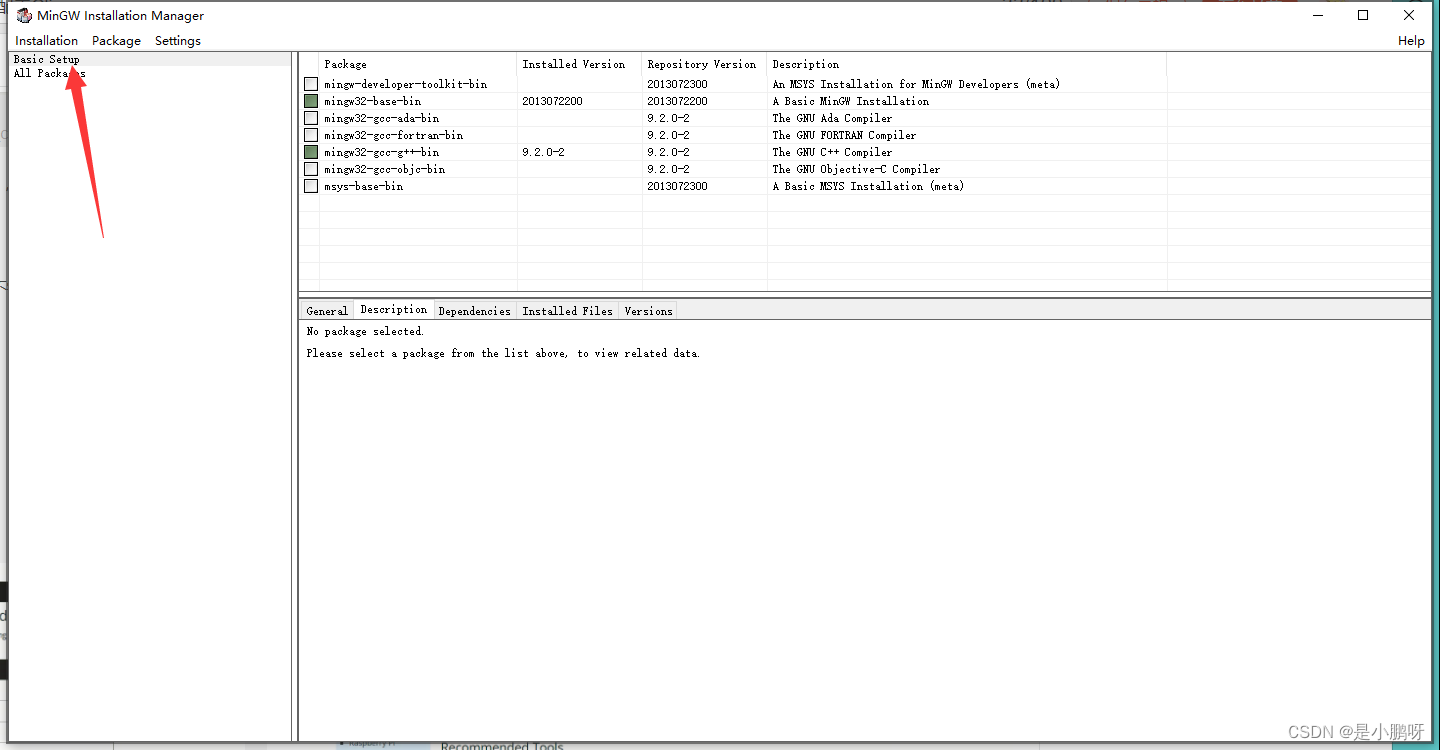Sort by Package column header

[x=418, y=64]
